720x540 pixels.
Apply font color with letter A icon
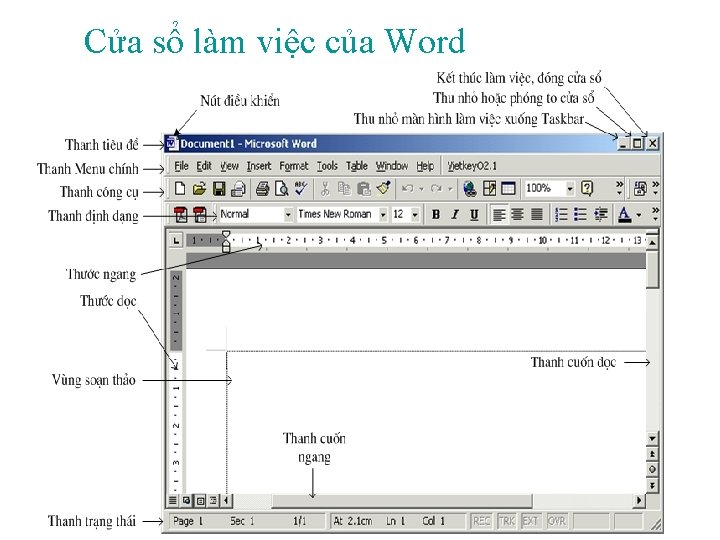[x=624, y=214]
